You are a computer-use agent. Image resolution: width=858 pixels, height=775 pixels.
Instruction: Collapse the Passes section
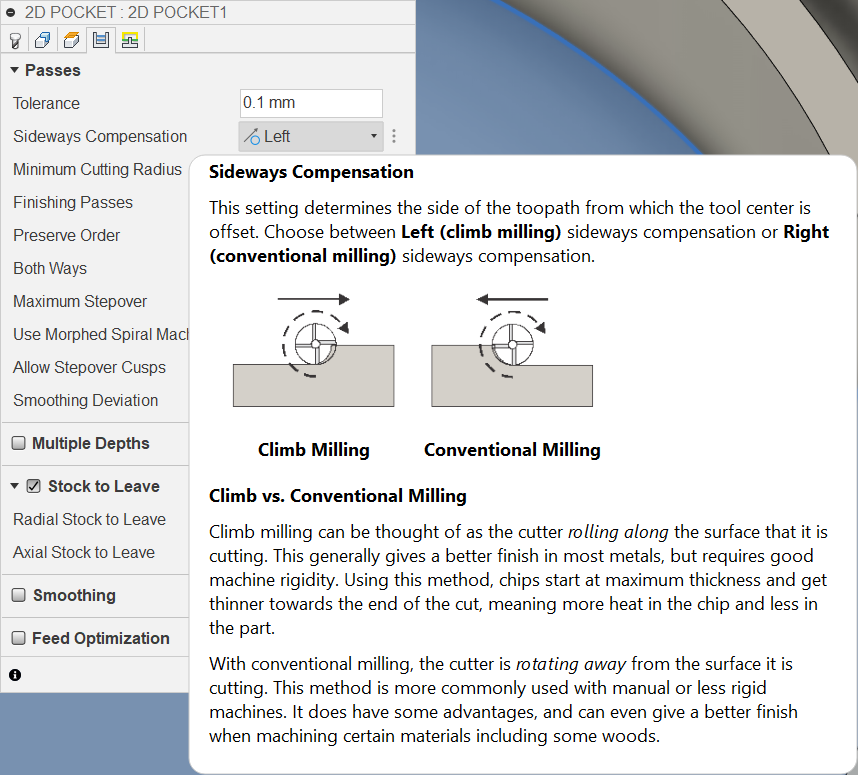[15, 71]
